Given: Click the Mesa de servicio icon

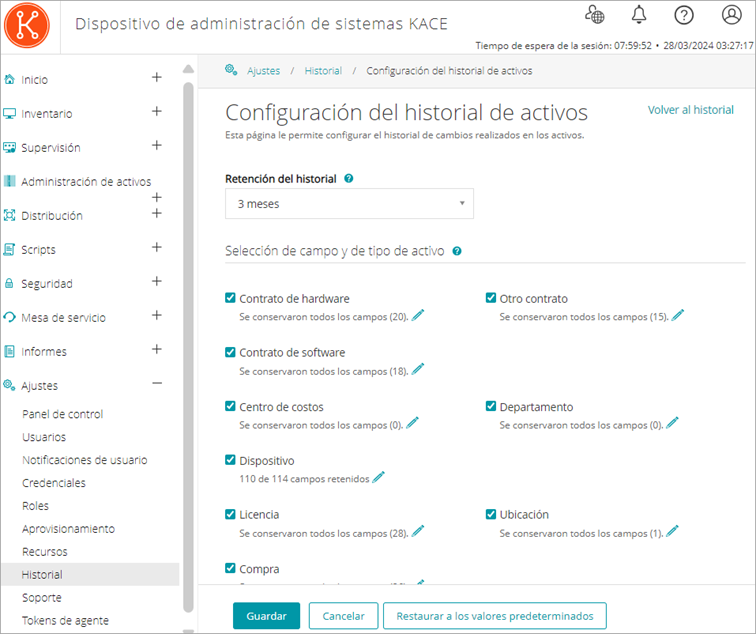Looking at the screenshot, I should (9, 317).
